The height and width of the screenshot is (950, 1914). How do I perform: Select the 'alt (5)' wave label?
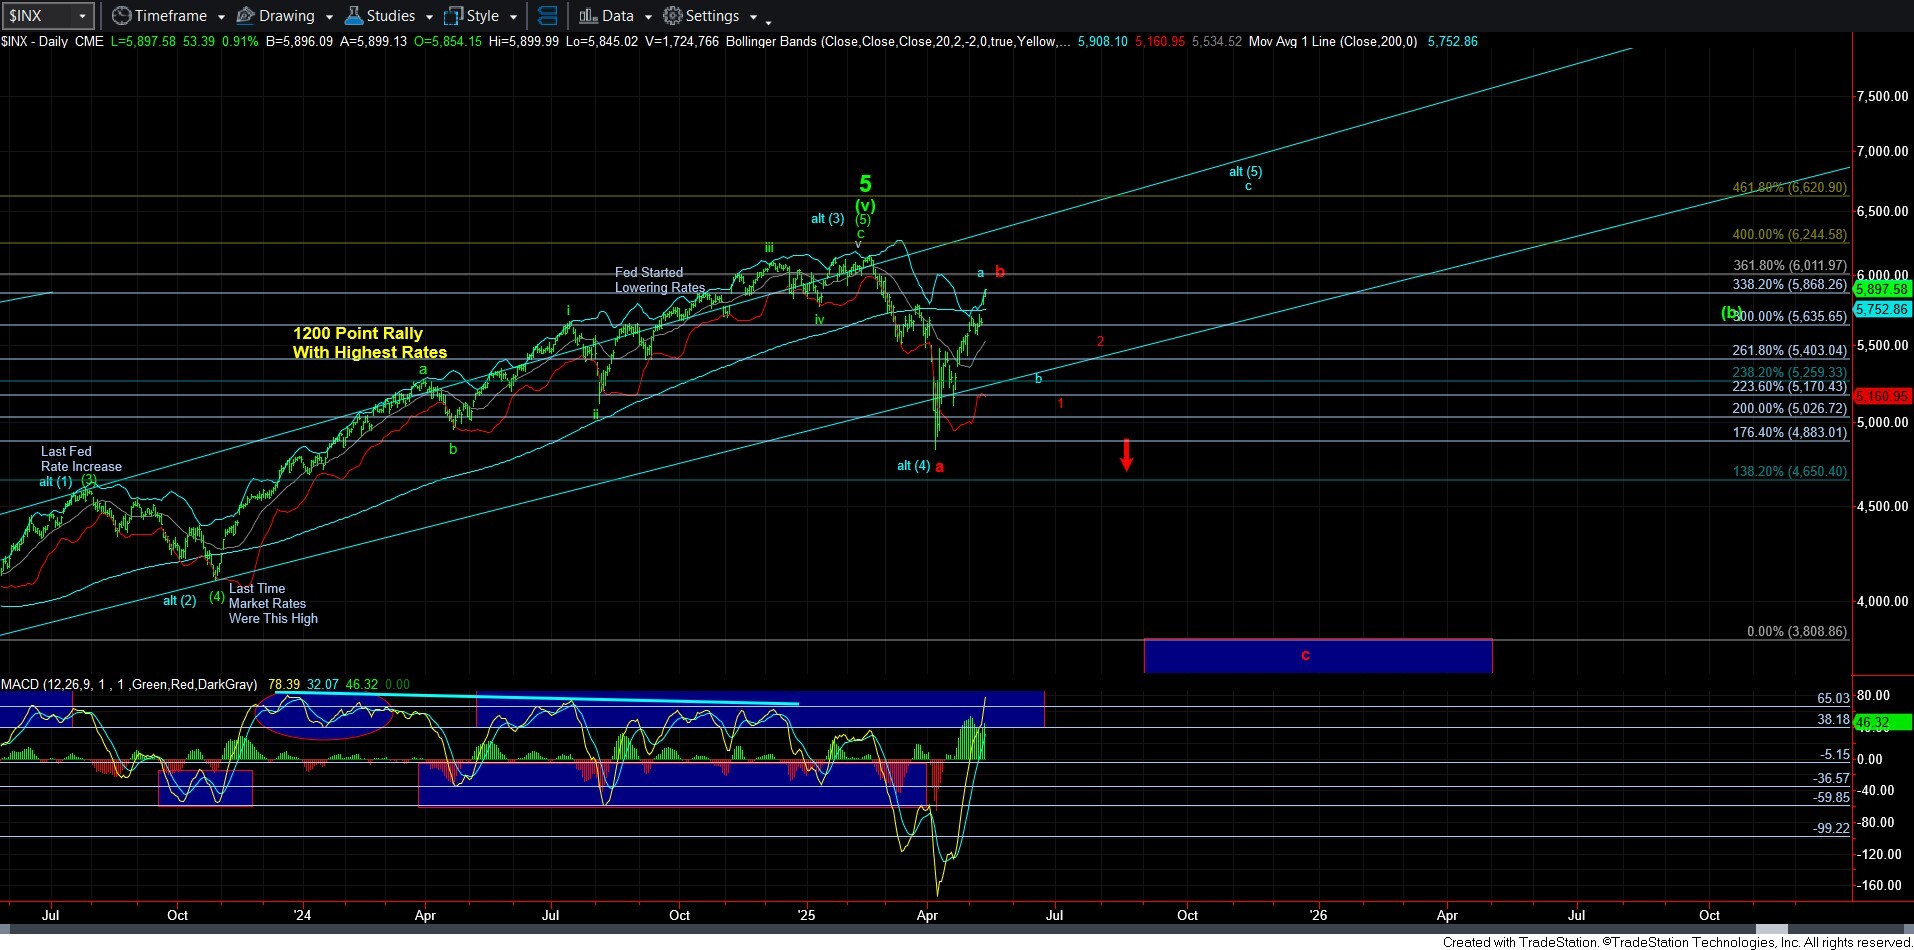click(x=1245, y=171)
